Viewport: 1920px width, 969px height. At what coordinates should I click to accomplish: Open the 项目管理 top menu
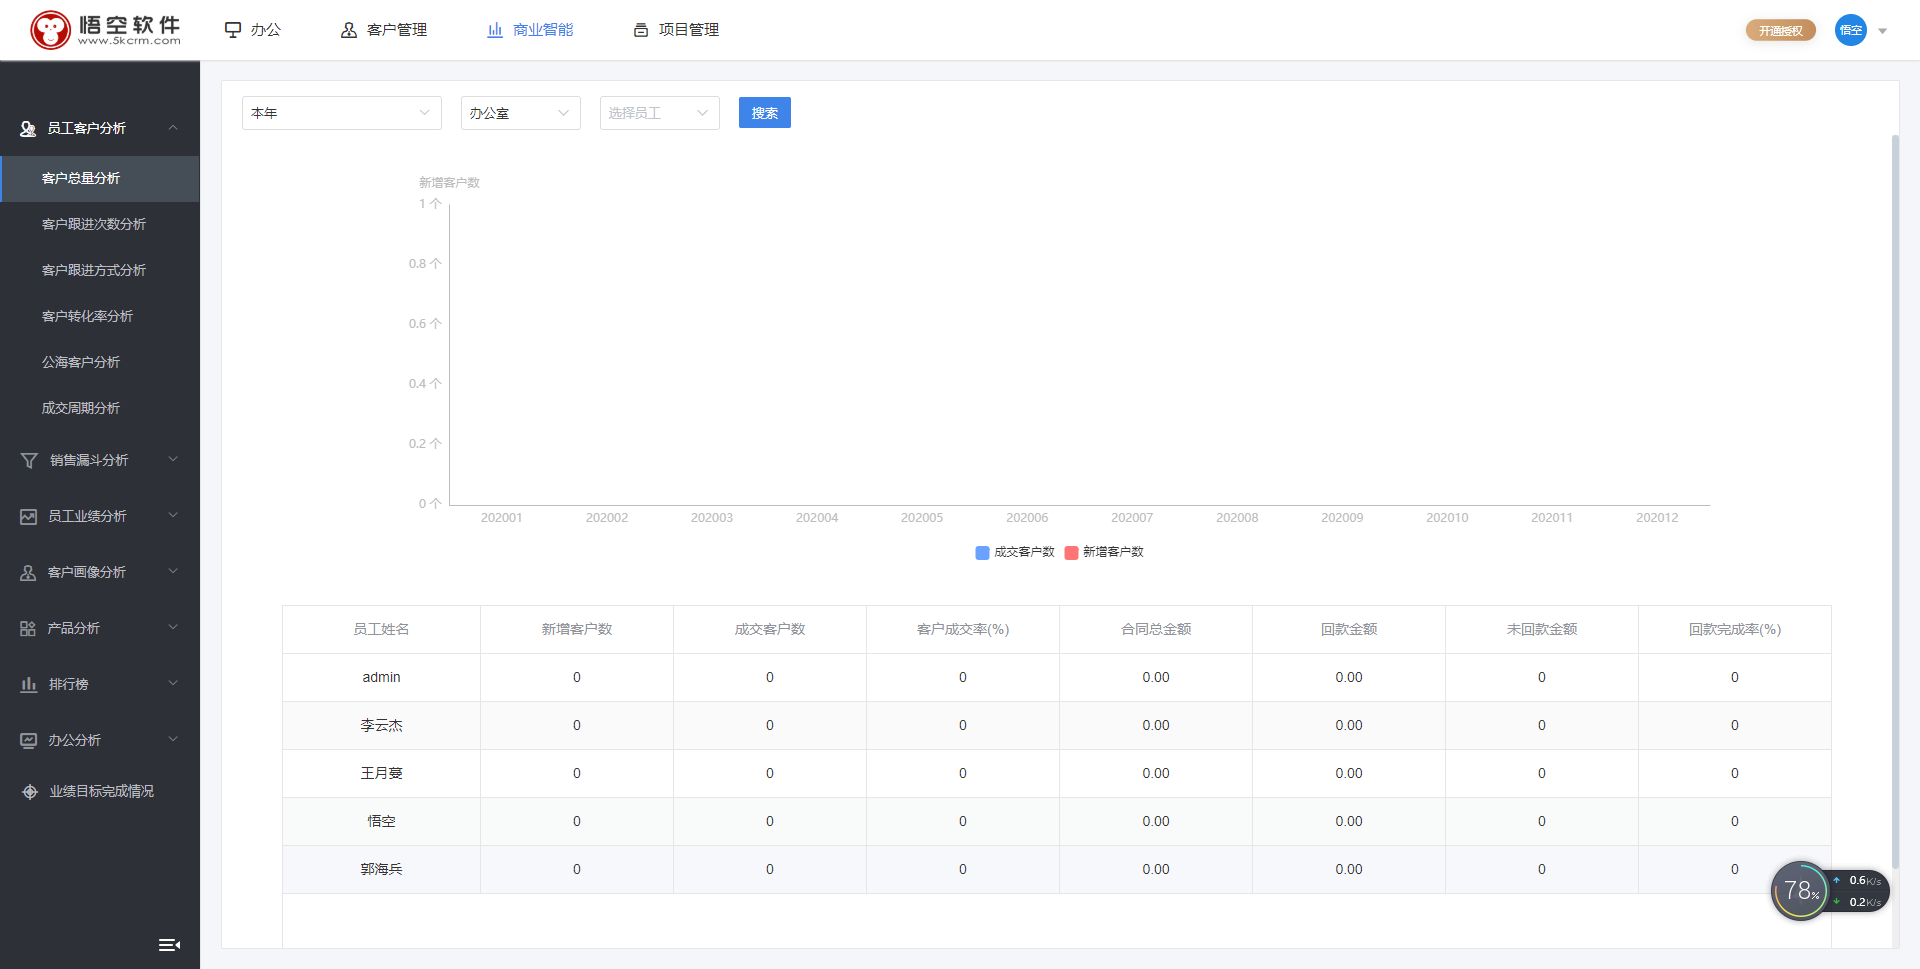click(x=676, y=30)
